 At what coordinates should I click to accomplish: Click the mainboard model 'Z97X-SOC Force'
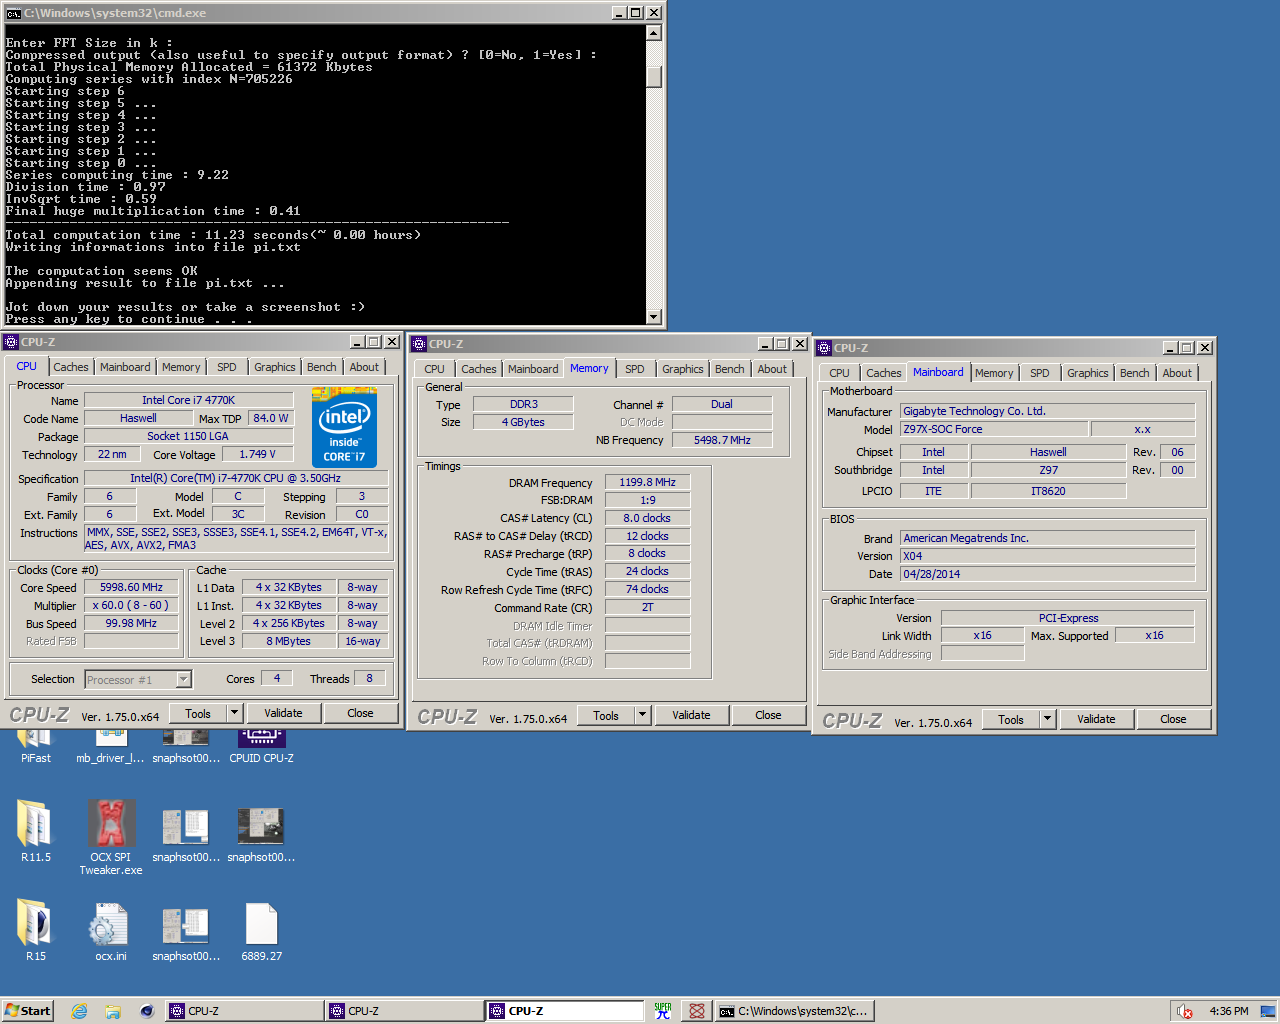tap(993, 429)
